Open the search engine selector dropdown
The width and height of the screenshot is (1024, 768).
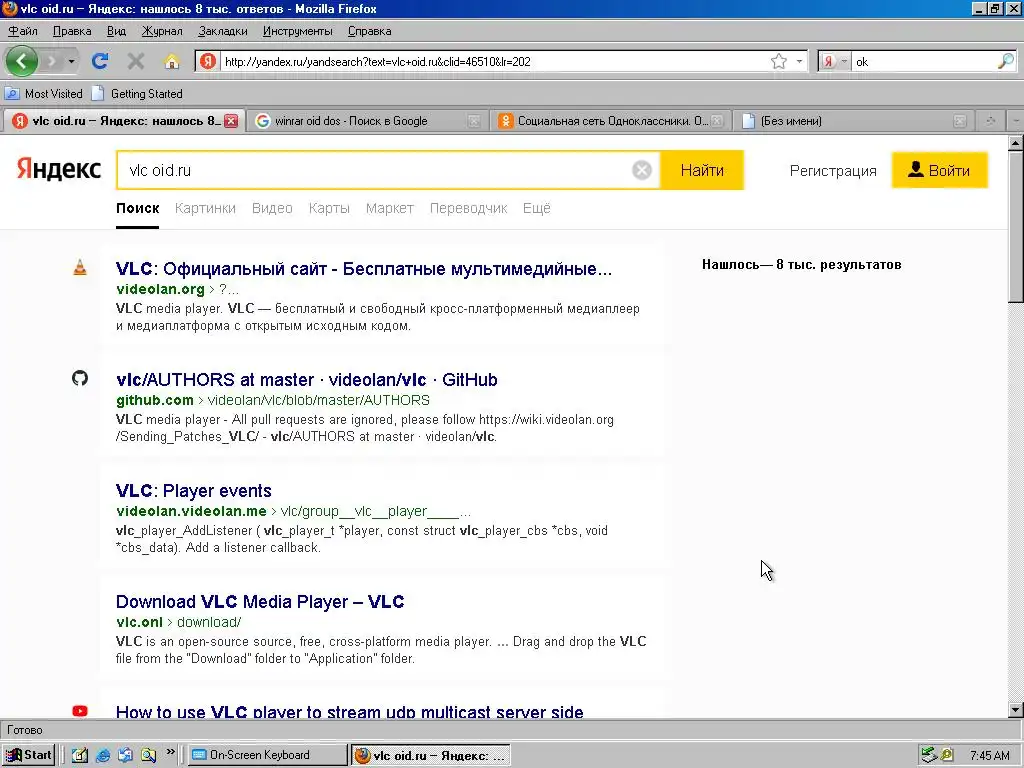point(834,61)
